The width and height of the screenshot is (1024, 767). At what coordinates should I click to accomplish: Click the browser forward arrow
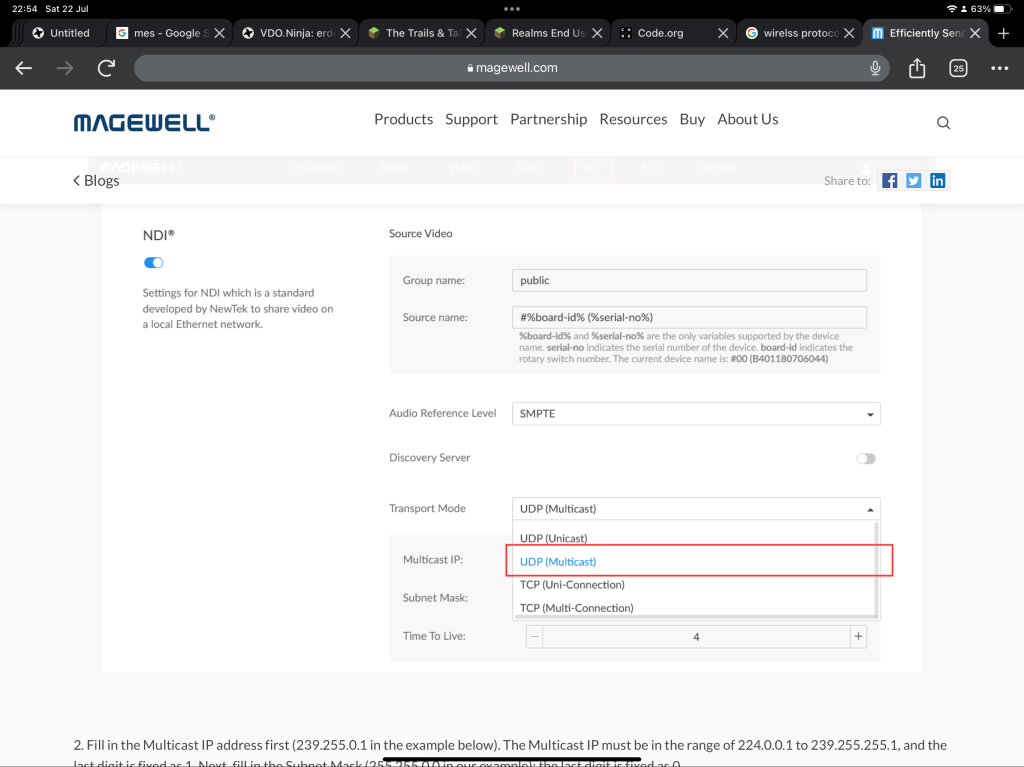[x=65, y=68]
